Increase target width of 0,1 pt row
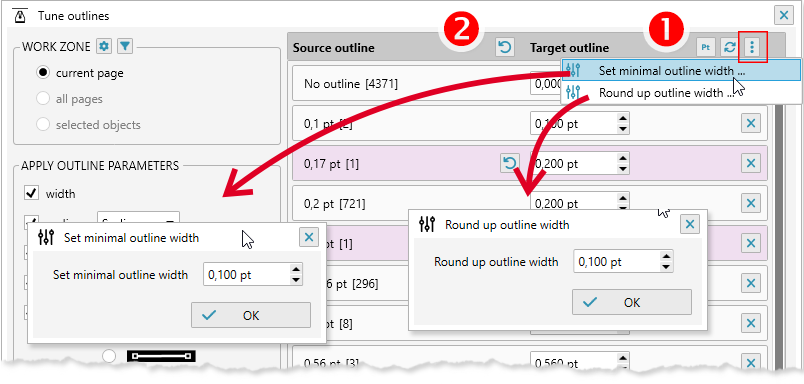This screenshot has height=384, width=804. (622, 119)
